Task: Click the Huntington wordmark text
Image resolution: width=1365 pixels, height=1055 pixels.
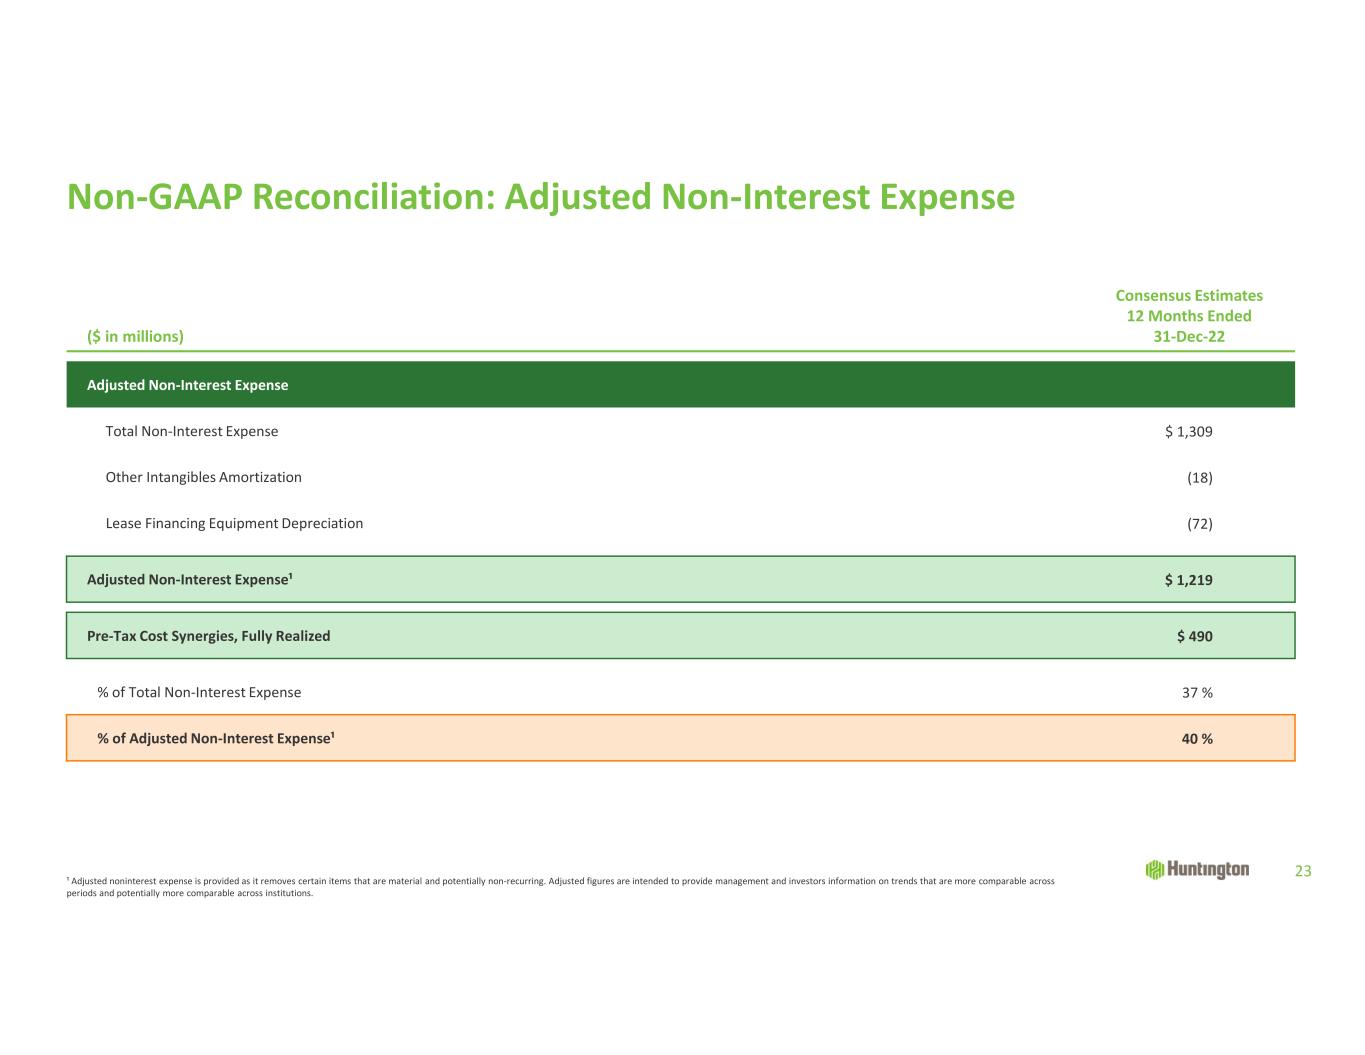Action: coord(1207,870)
